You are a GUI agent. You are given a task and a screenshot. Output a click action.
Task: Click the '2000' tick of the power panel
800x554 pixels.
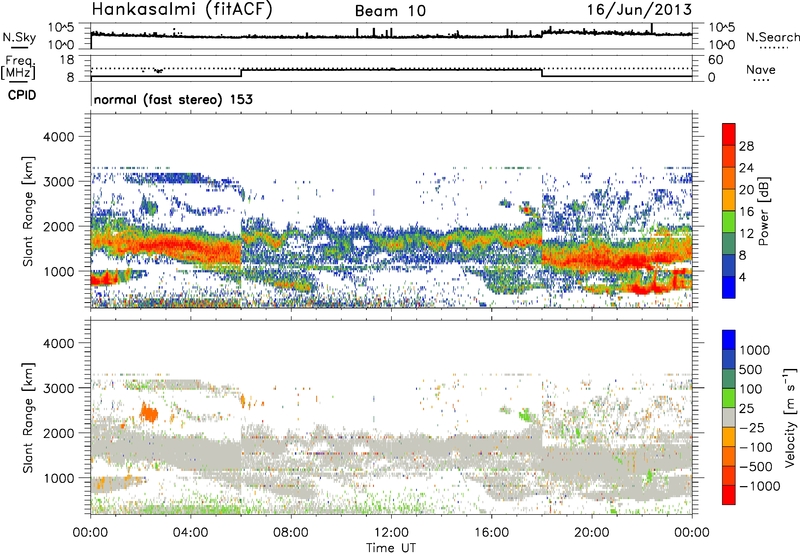tap(59, 226)
